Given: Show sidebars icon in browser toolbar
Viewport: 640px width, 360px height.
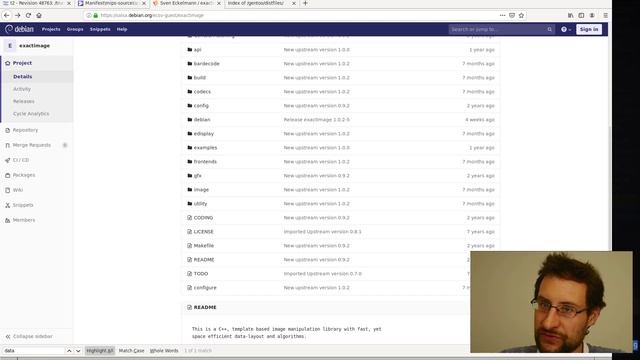Looking at the screenshot, I should coord(581,15).
